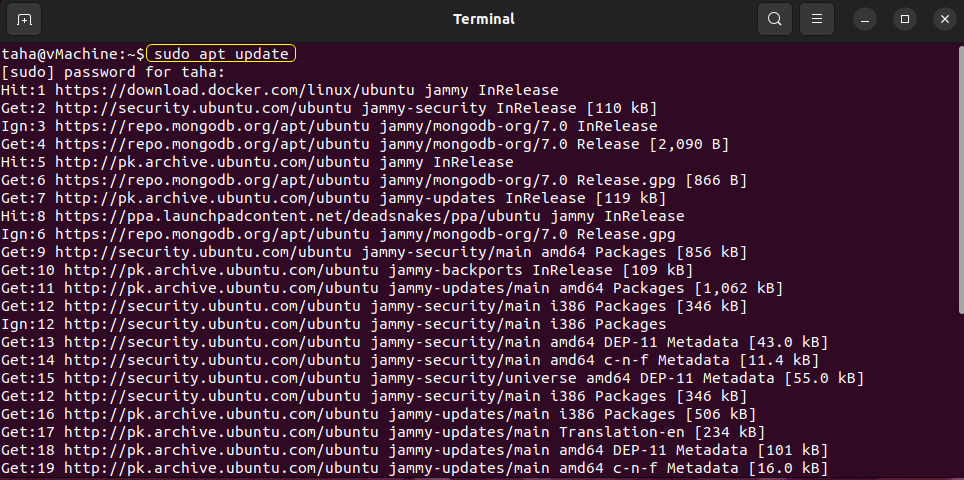Click the Terminal title text
The height and width of the screenshot is (480, 964).
pyautogui.click(x=483, y=20)
